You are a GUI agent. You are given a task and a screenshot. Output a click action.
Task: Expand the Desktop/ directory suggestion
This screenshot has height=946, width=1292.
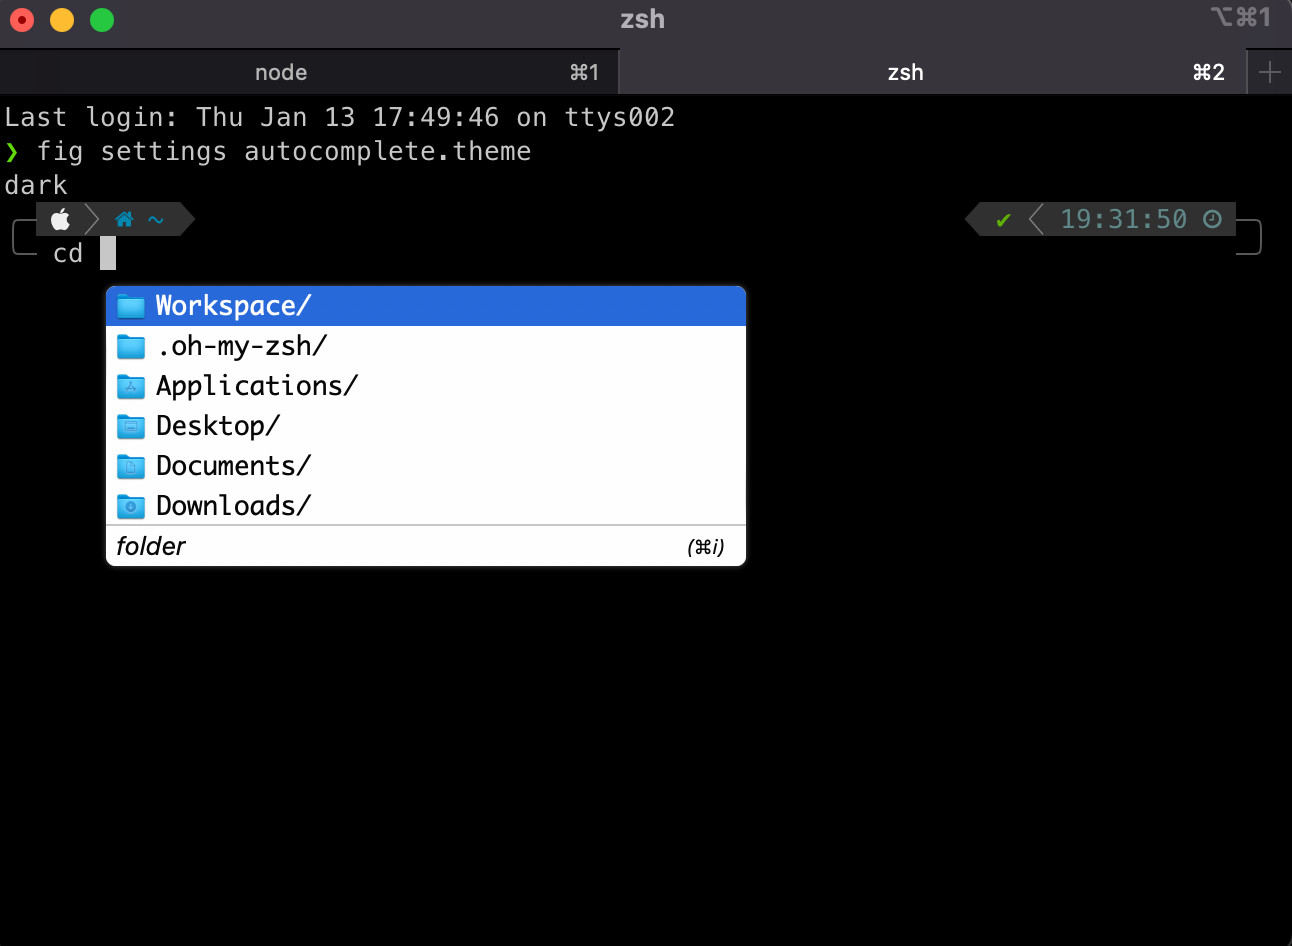point(217,426)
